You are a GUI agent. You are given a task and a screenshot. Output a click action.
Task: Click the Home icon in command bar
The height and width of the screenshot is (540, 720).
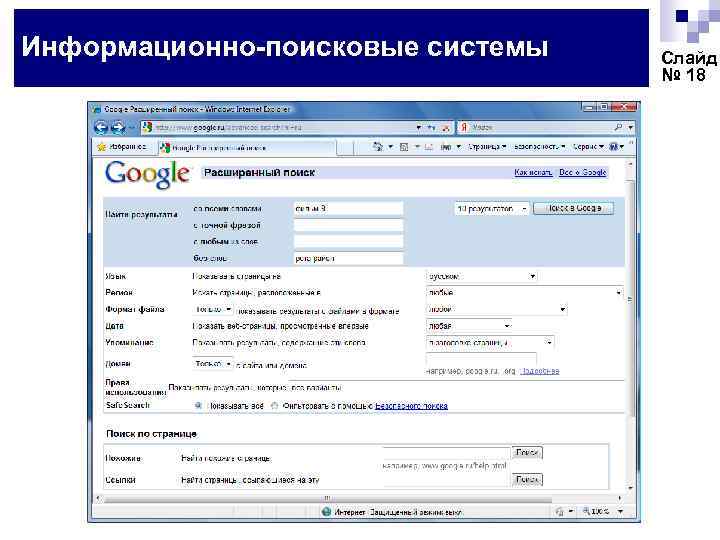point(377,147)
